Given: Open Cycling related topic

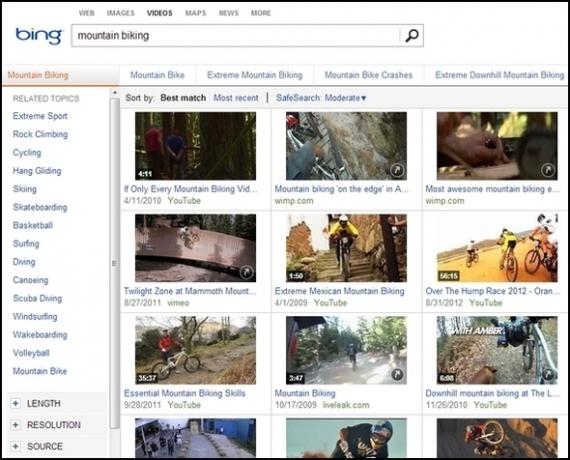Looking at the screenshot, I should [x=27, y=153].
